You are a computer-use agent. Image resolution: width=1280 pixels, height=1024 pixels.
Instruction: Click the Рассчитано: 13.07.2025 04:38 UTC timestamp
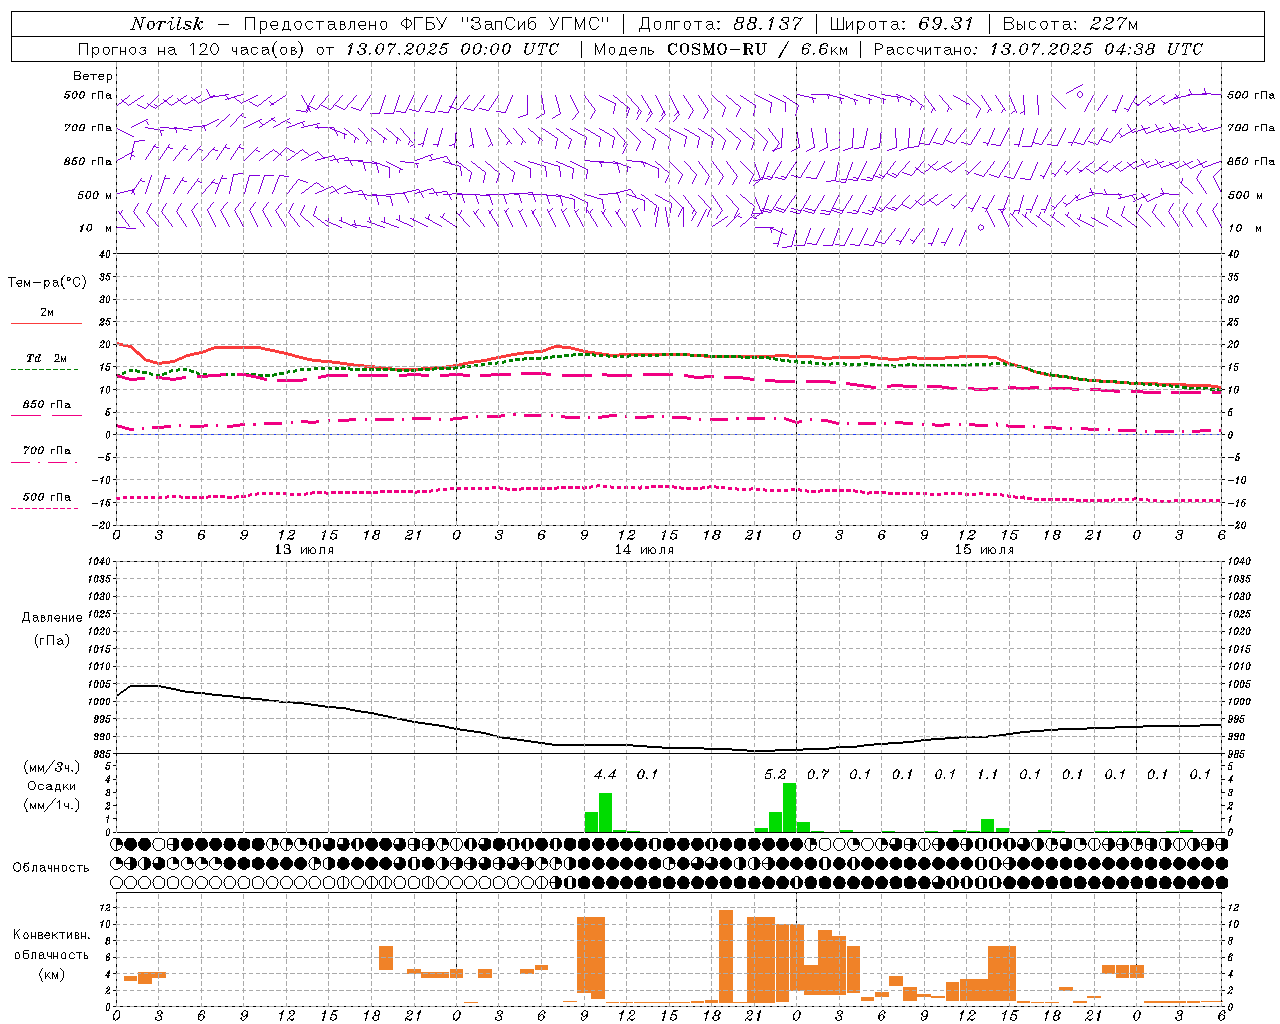[x=1038, y=49]
